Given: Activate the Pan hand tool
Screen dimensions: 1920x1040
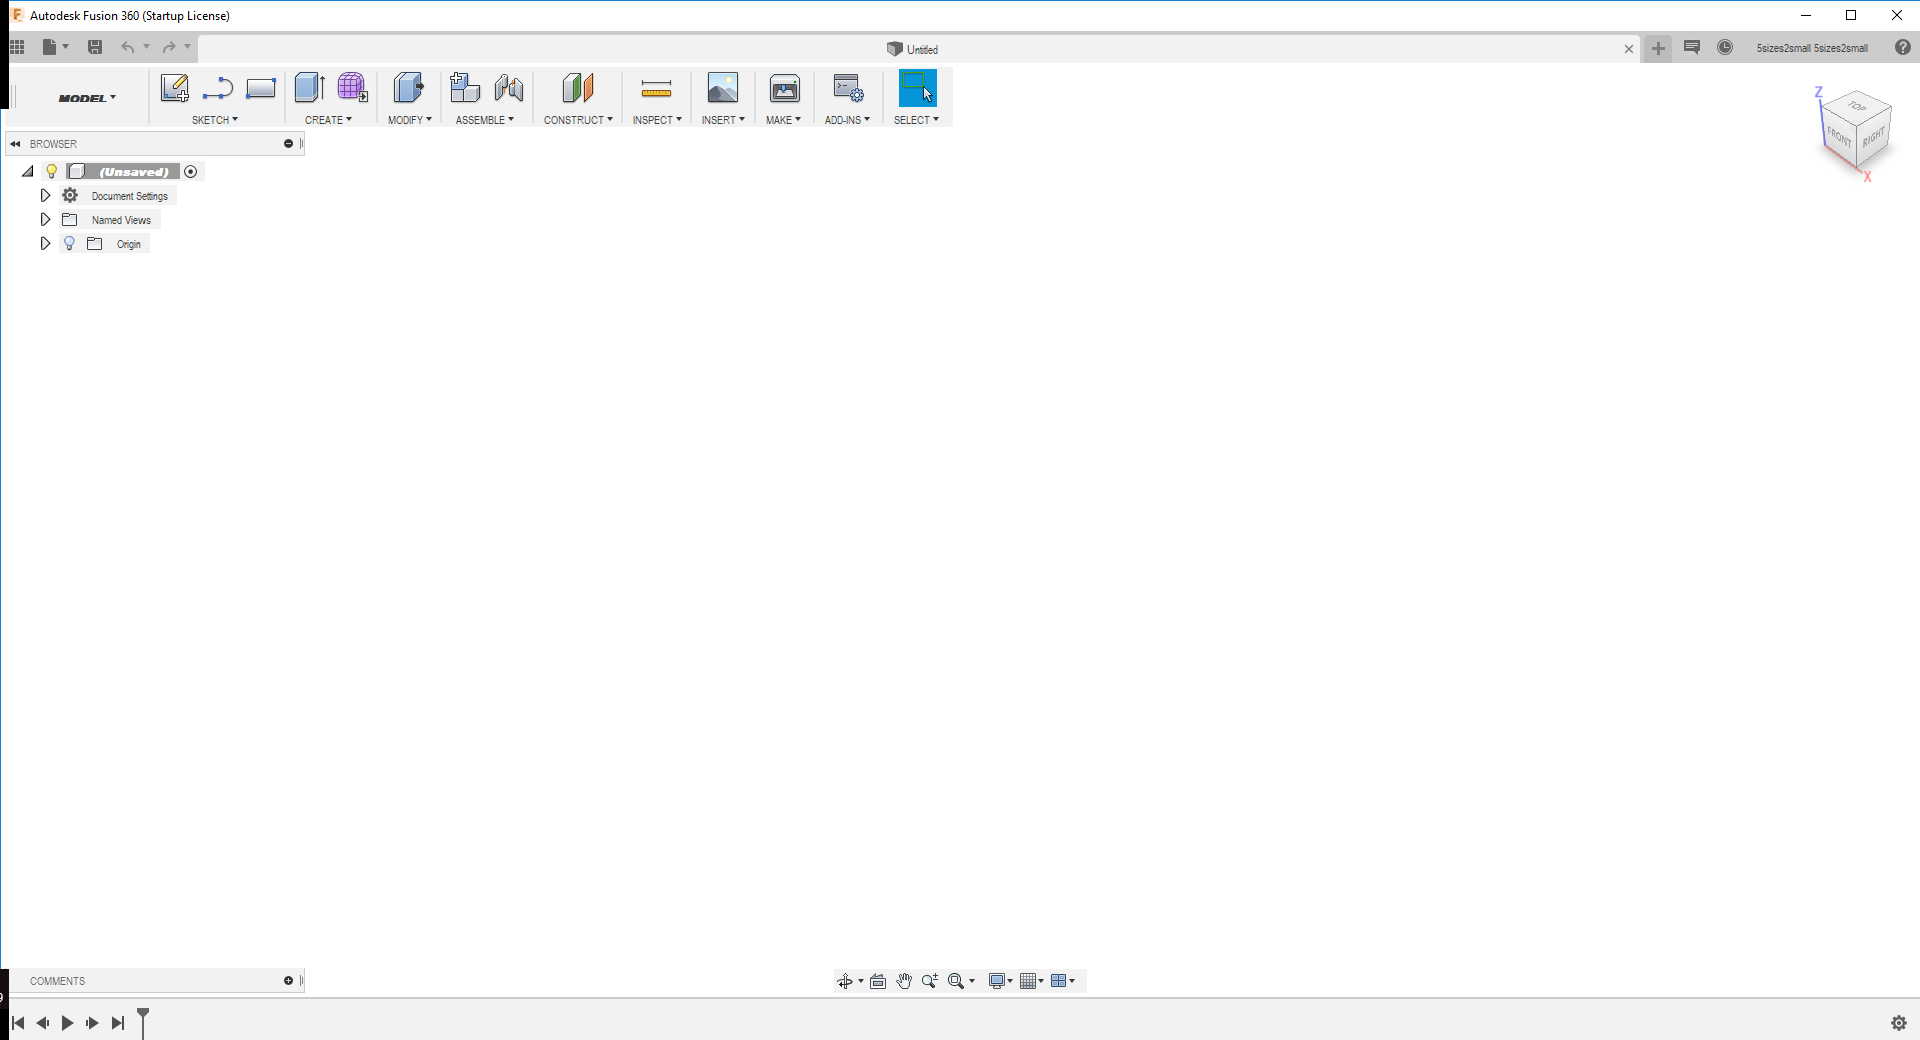Looking at the screenshot, I should click(x=904, y=981).
